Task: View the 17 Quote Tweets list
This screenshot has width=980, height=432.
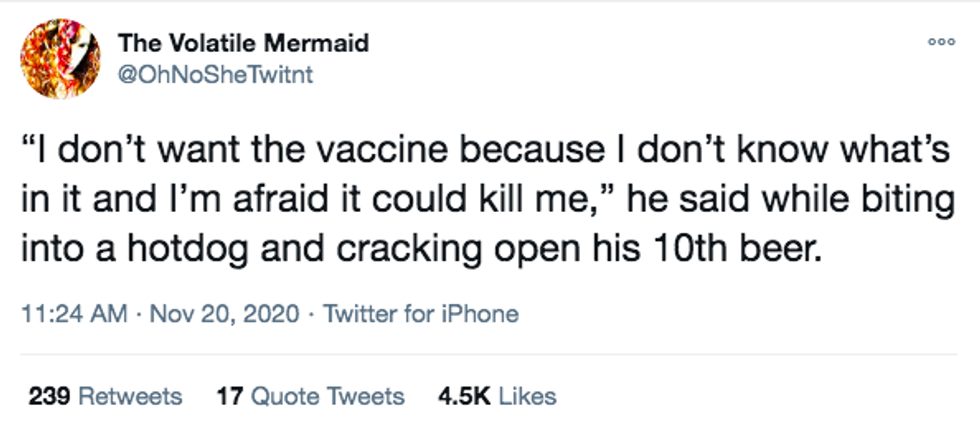Action: 310,396
